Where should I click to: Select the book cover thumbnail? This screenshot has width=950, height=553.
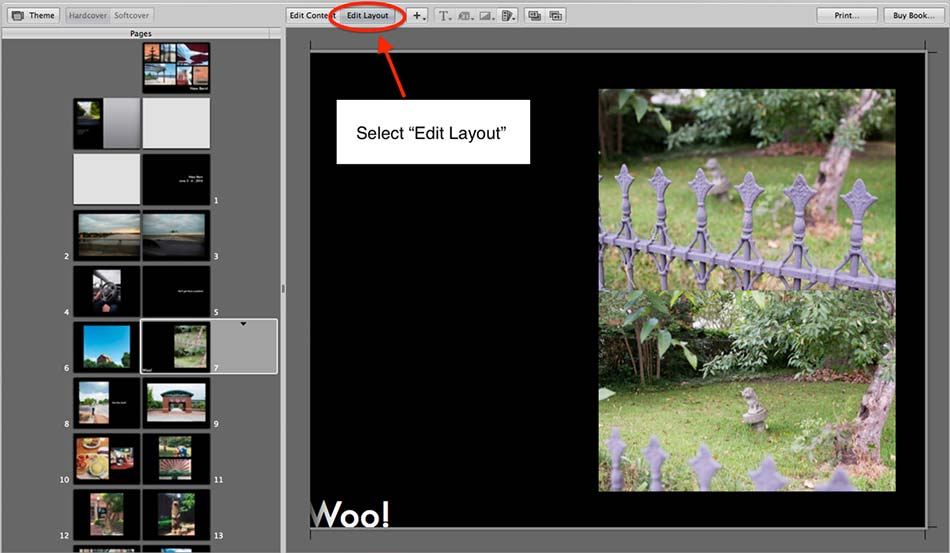176,67
